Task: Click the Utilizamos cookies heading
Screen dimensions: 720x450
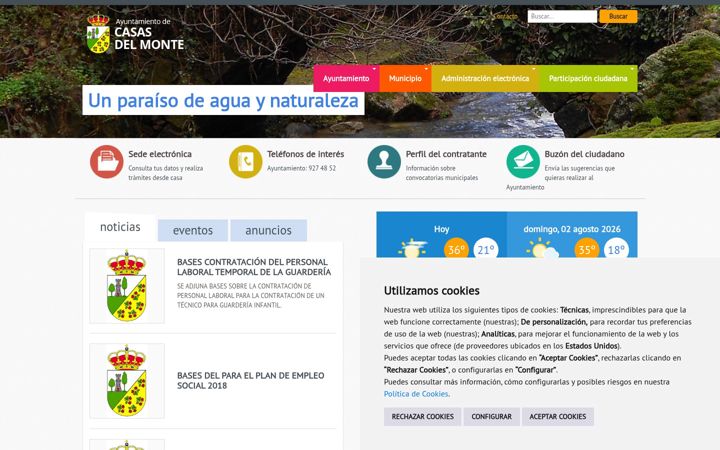Action: tap(432, 291)
